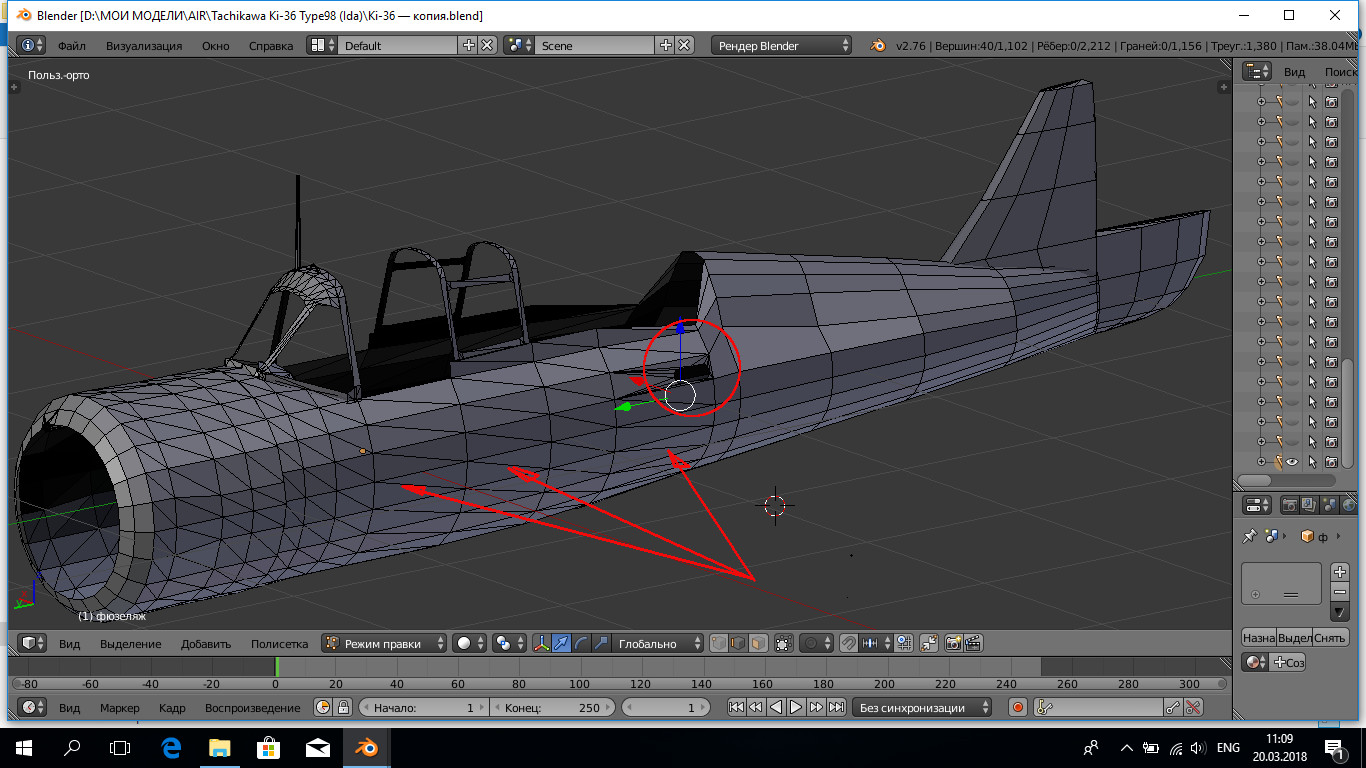Click the Назна assign button
Screen dimensions: 1366x768
pyautogui.click(x=1258, y=637)
